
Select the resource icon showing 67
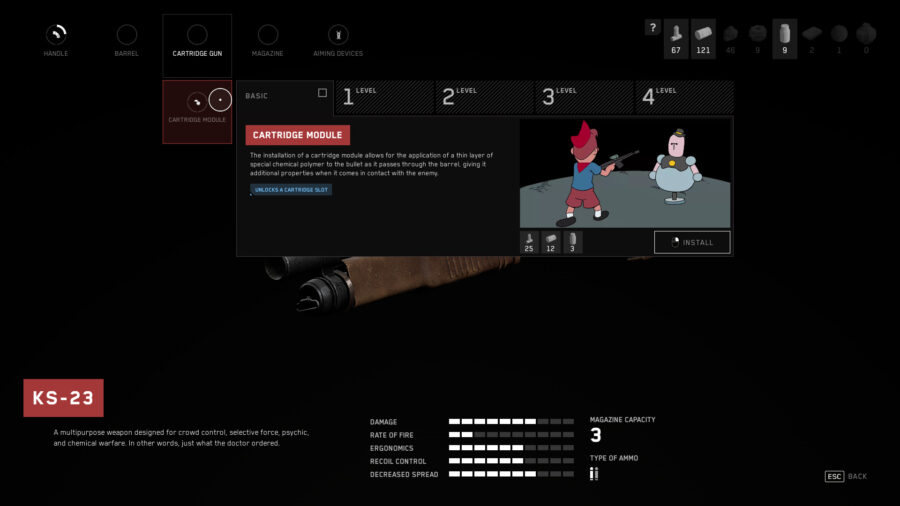tap(676, 39)
